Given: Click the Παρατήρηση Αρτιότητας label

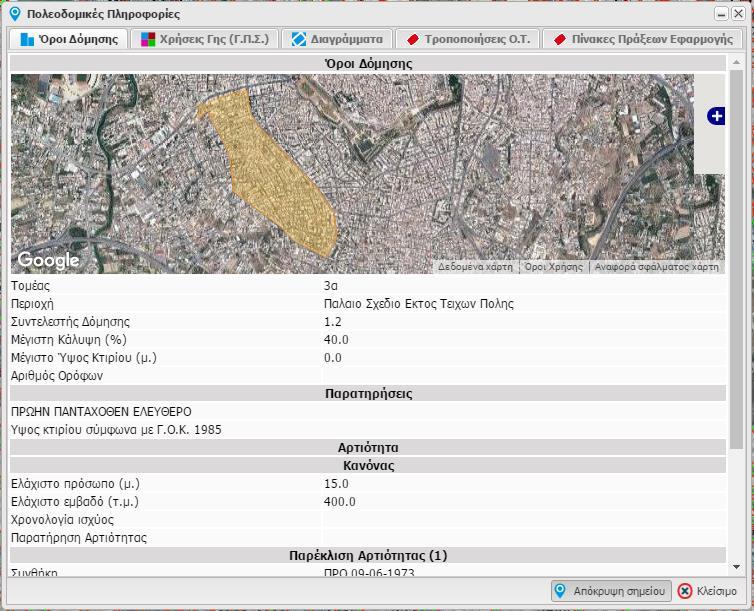Looking at the screenshot, I should [79, 537].
